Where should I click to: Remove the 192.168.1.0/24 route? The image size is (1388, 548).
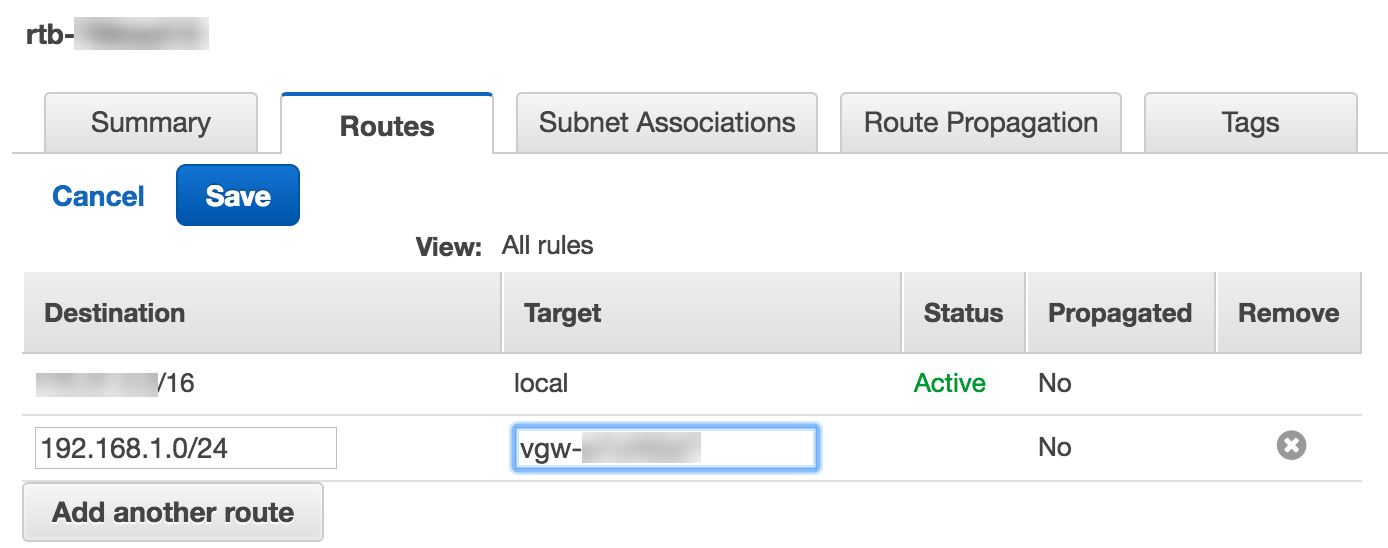(1291, 446)
